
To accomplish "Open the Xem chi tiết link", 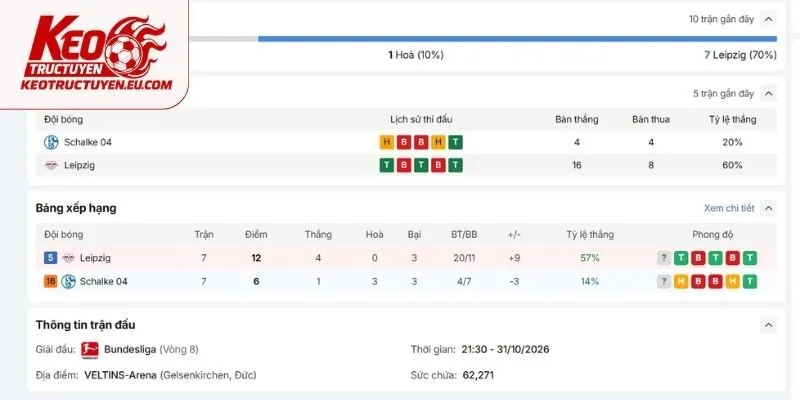I will click(x=729, y=208).
